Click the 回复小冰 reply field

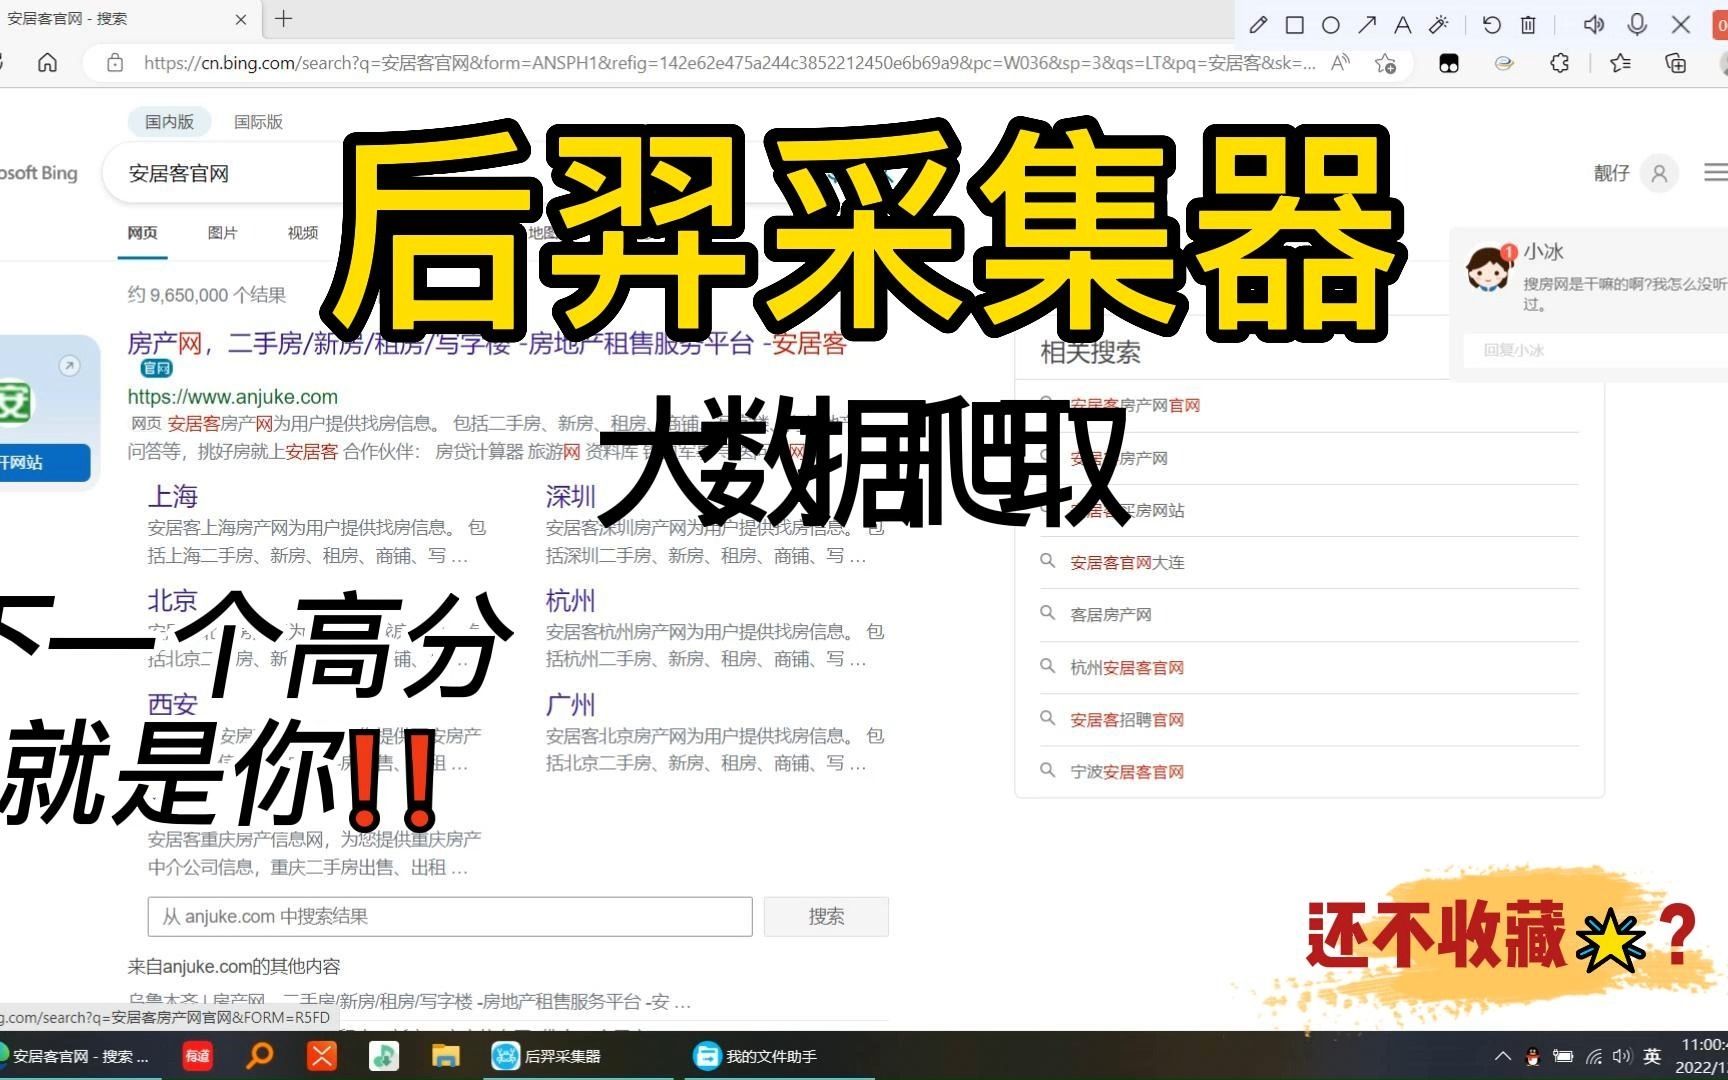coord(1596,350)
